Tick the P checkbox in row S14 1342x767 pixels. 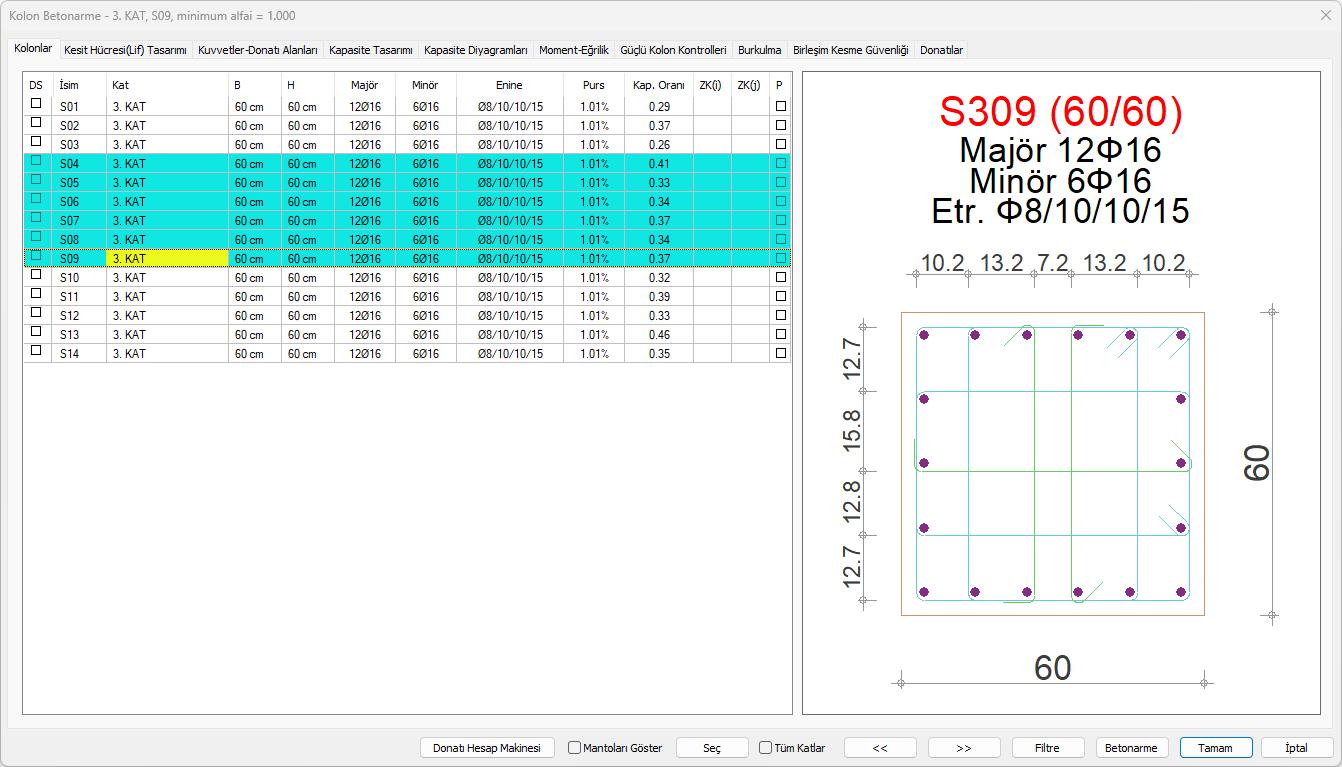coord(781,353)
